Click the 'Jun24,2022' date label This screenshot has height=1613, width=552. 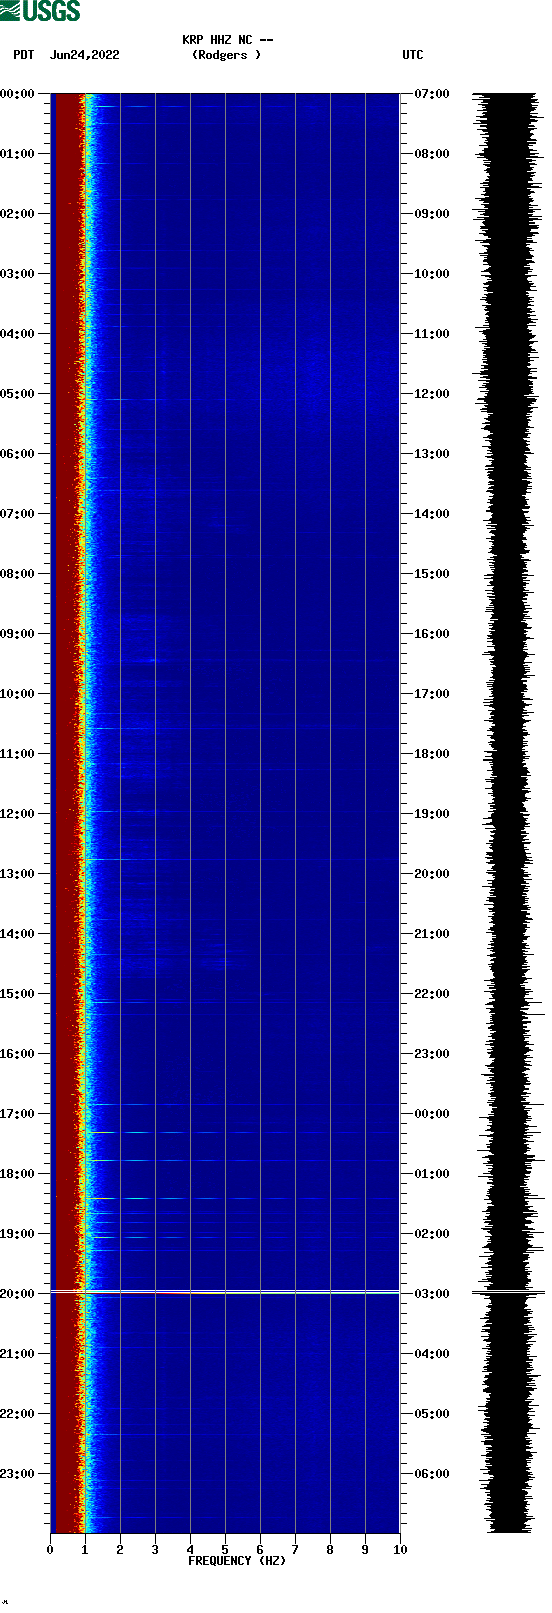pos(84,55)
